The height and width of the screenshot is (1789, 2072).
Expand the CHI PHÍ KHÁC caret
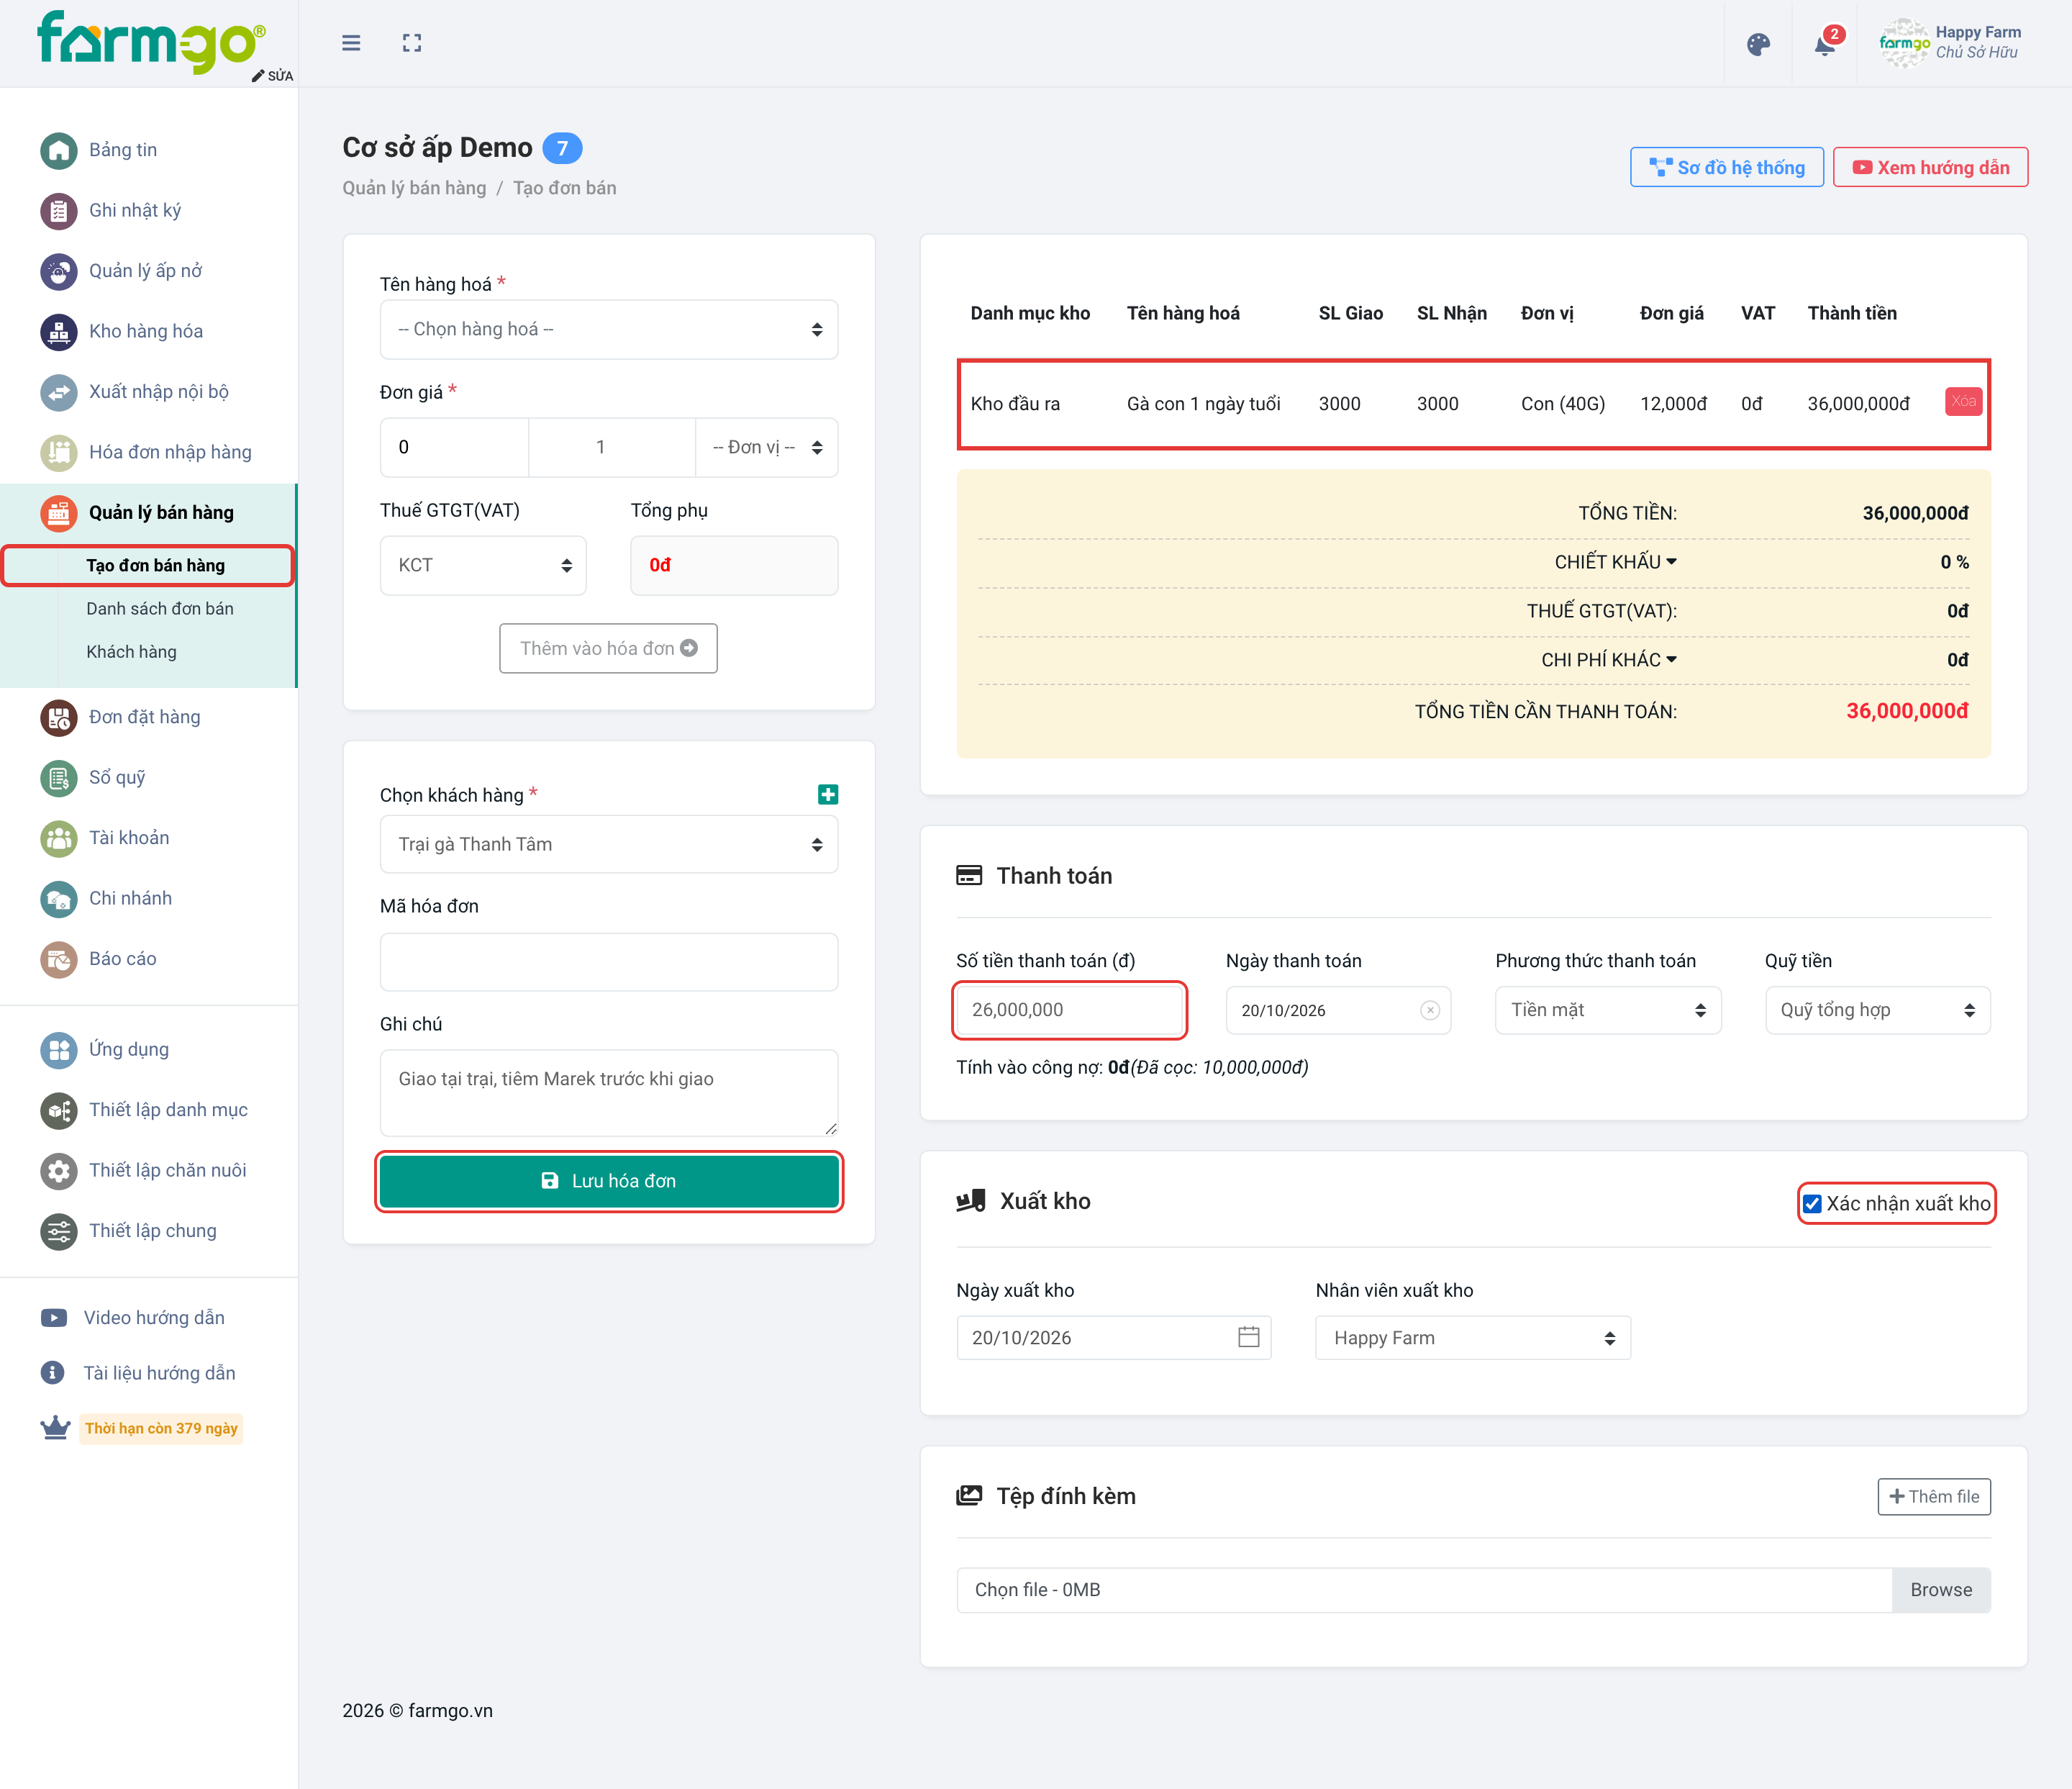1672,660
